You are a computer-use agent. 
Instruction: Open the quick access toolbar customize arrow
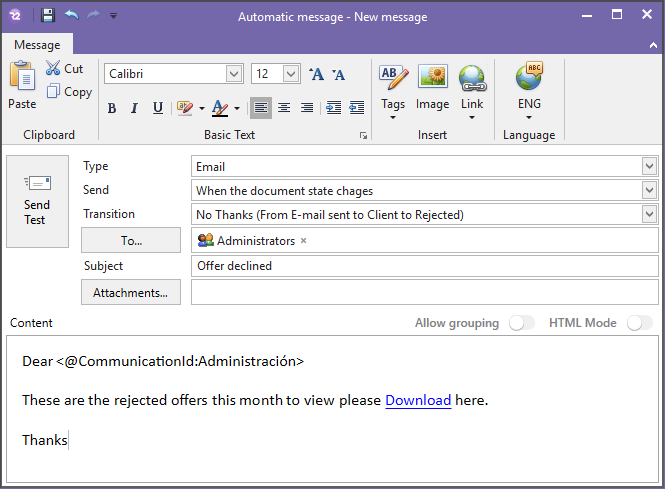[x=113, y=16]
